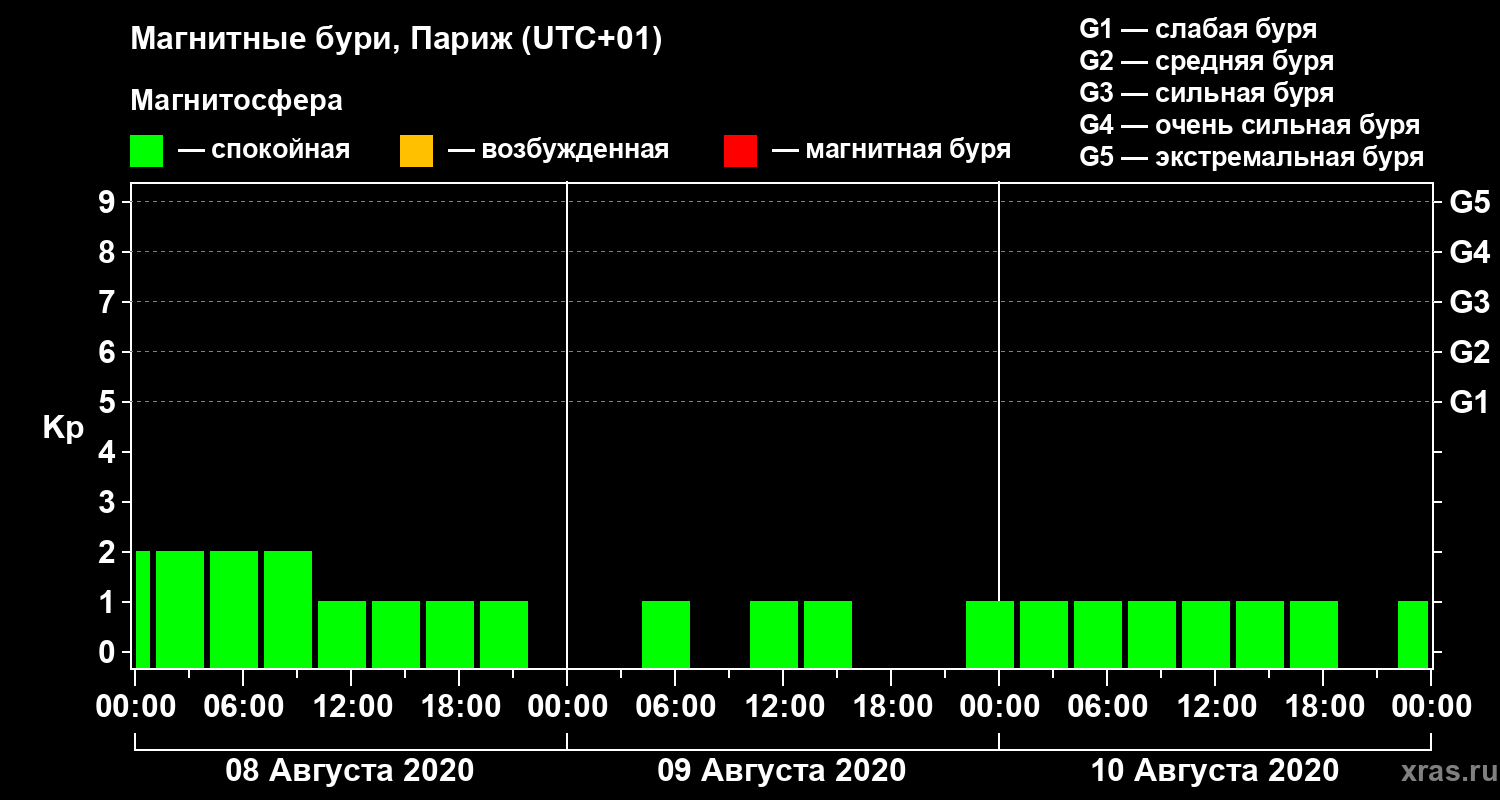Image resolution: width=1500 pixels, height=800 pixels.
Task: Click the 12:00 time label for 08 Августа
Action: (351, 707)
